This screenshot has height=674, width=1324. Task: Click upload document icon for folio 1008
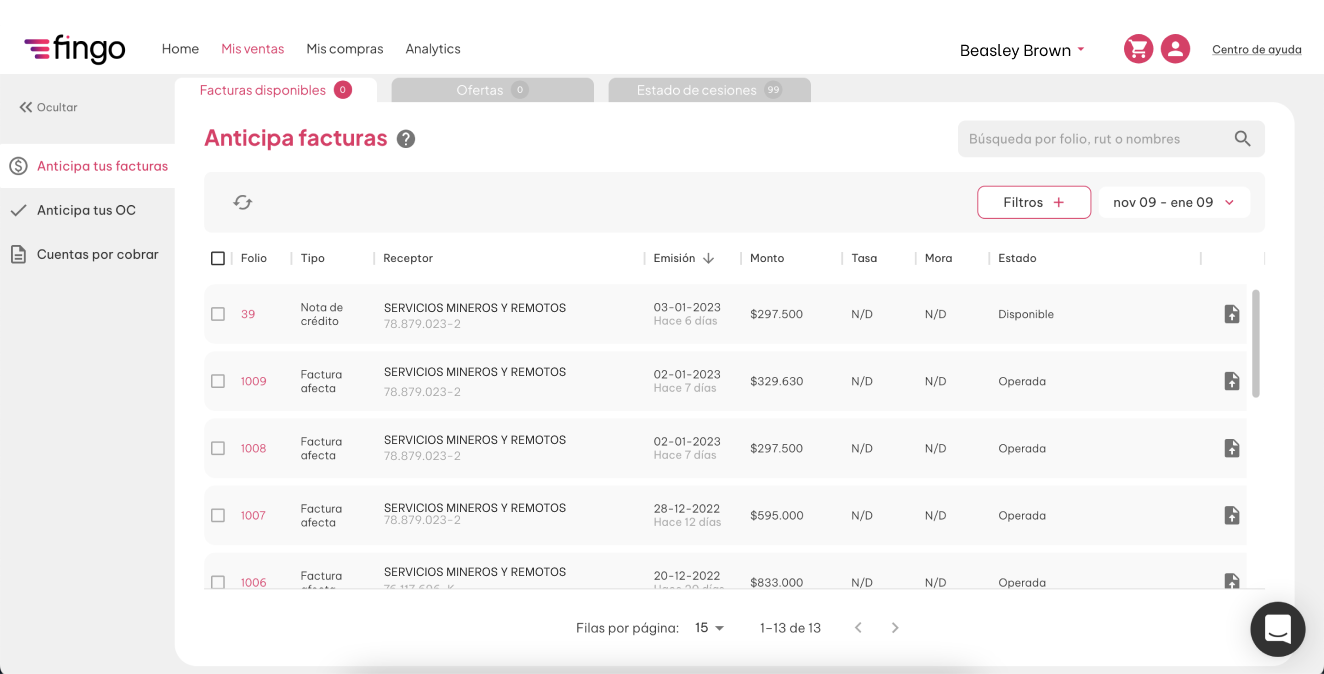point(1232,448)
